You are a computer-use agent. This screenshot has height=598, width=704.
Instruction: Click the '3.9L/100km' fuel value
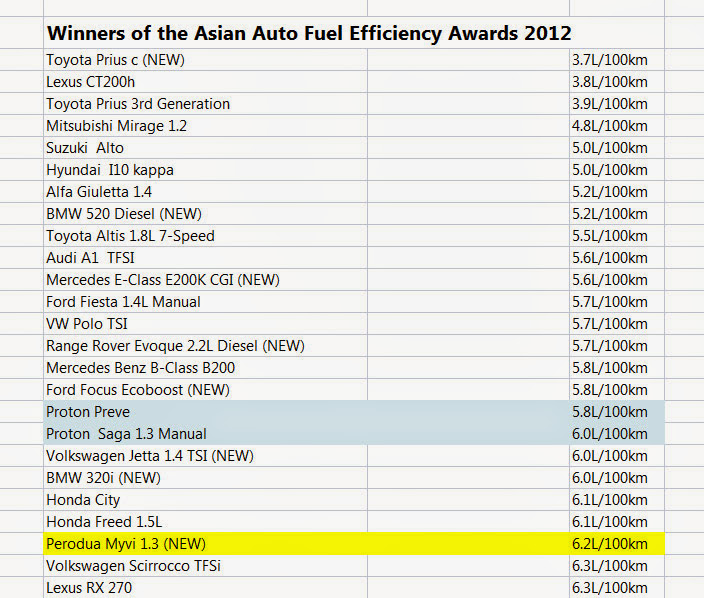click(x=617, y=104)
